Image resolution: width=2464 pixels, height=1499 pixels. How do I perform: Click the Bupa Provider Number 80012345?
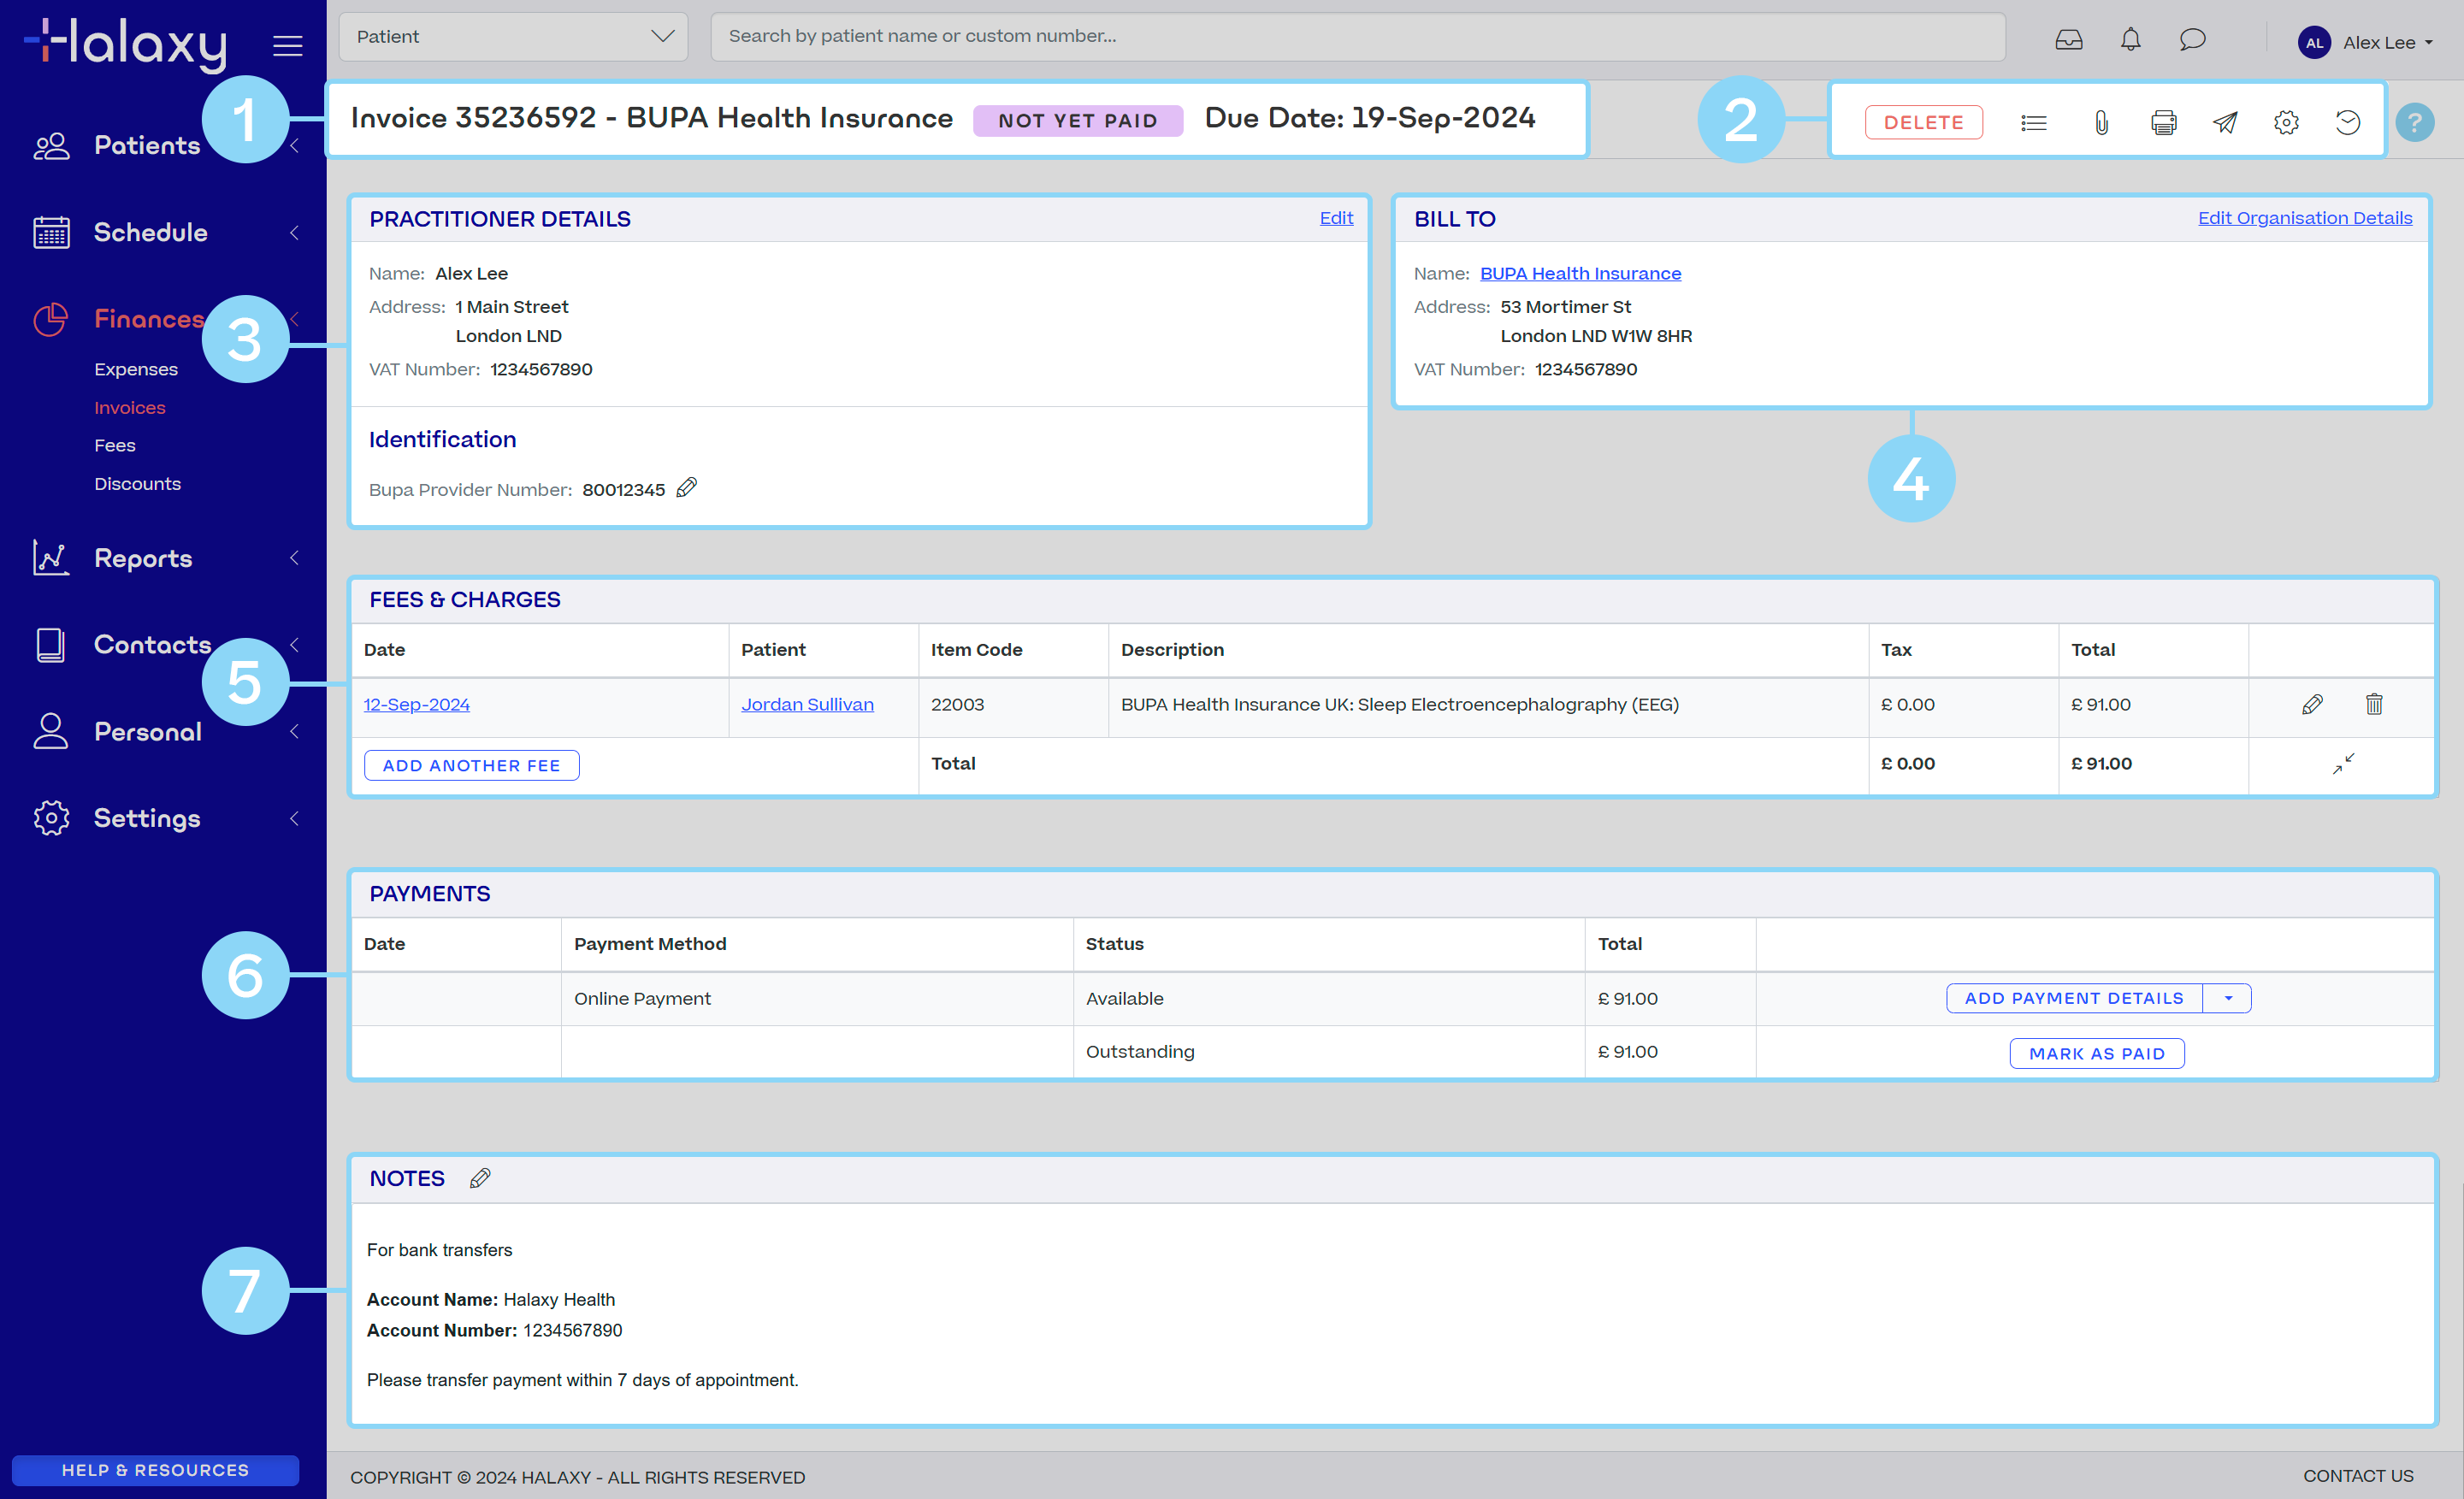coord(623,489)
